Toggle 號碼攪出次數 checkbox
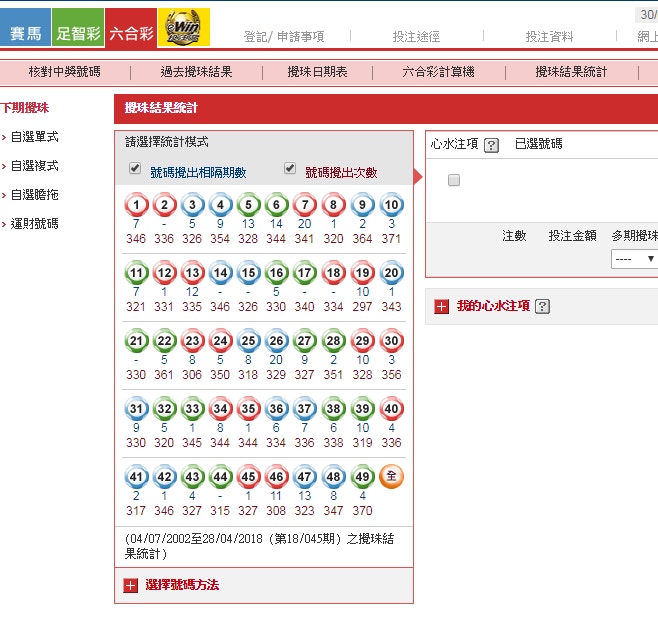The width and height of the screenshot is (658, 619). pos(290,169)
